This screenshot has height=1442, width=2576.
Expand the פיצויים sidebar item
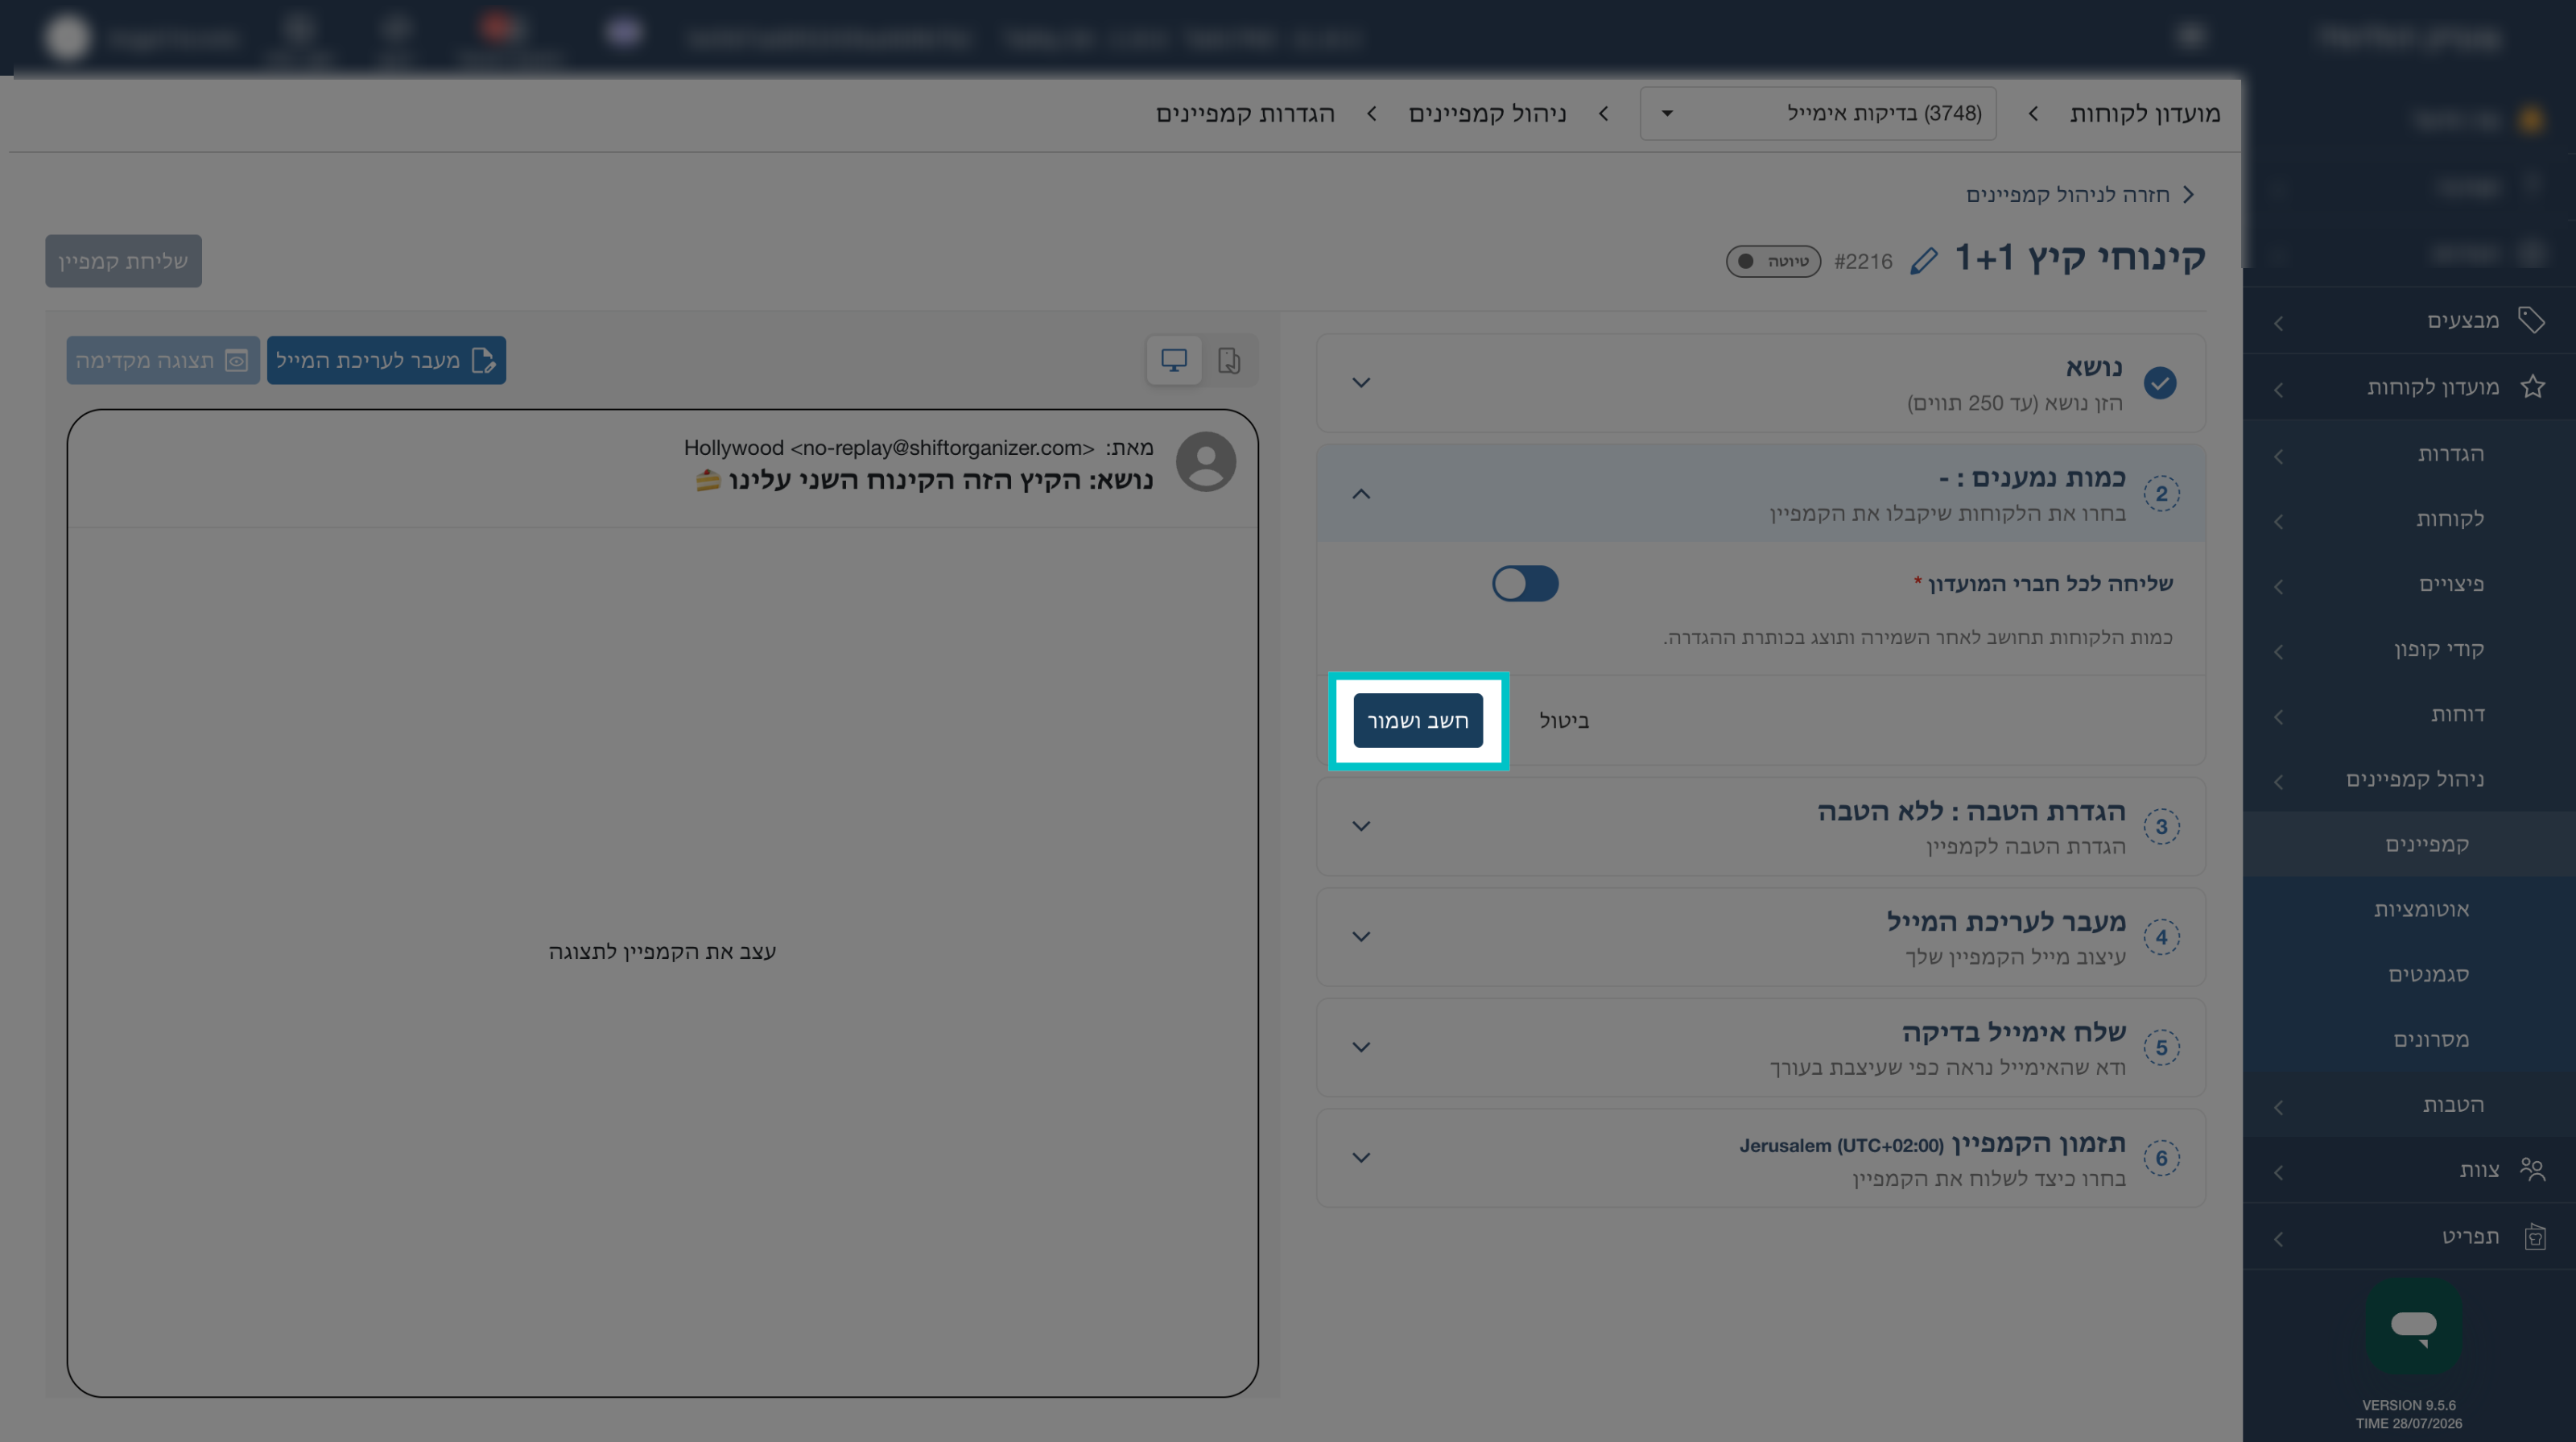(x=2410, y=584)
